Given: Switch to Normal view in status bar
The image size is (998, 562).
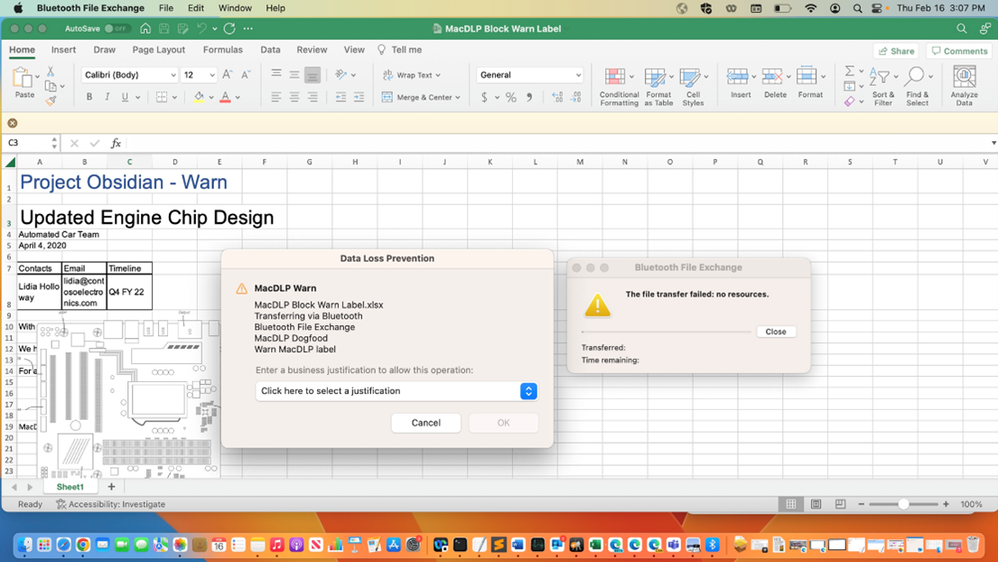Looking at the screenshot, I should pos(791,504).
